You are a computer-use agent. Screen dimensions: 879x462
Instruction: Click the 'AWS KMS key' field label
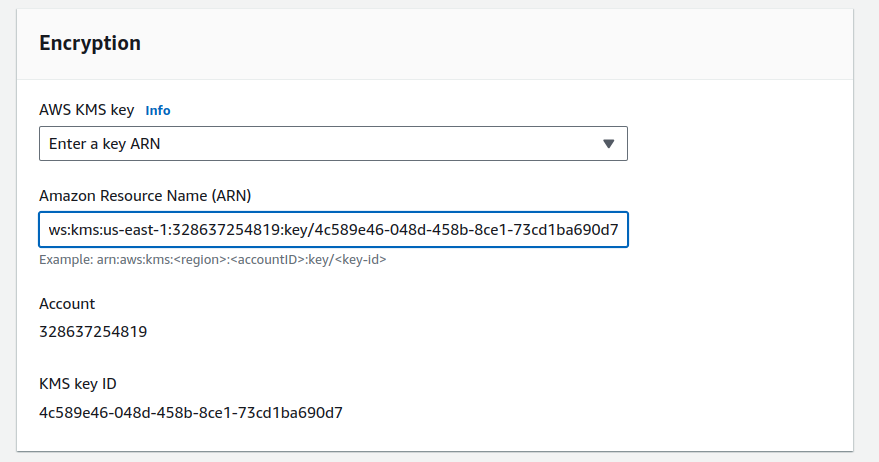[x=86, y=110]
